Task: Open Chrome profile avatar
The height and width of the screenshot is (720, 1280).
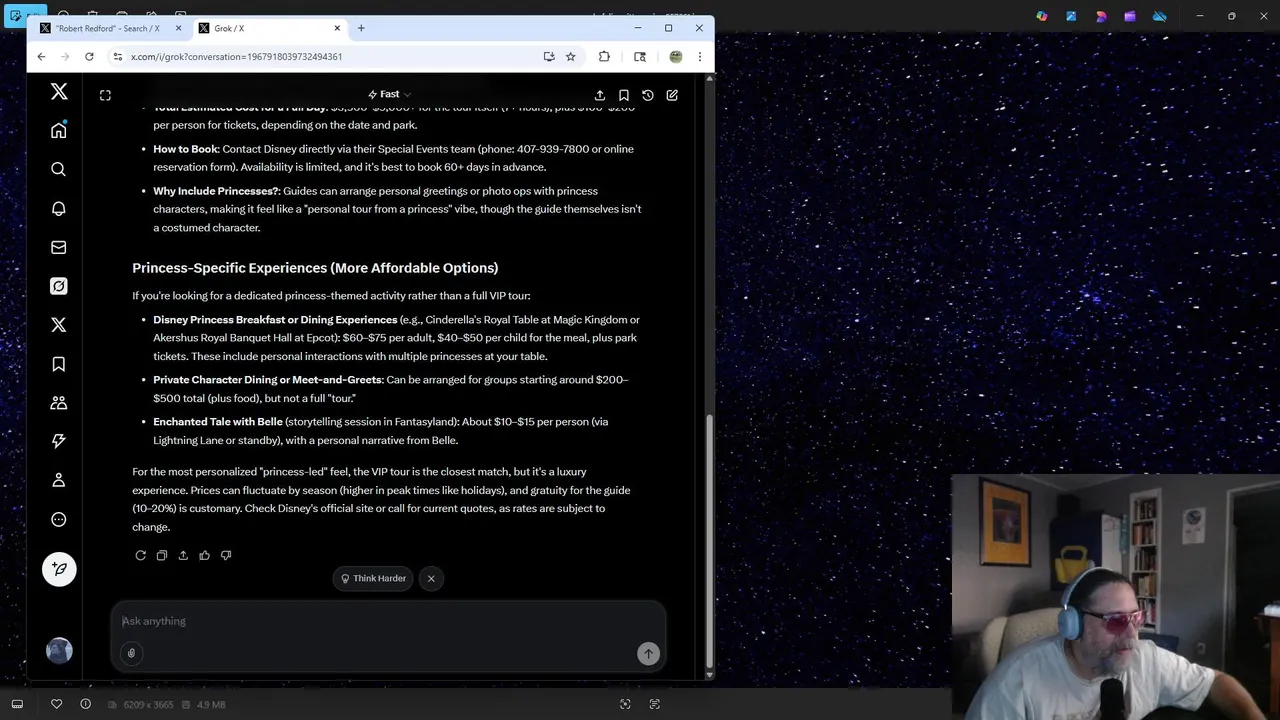Action: click(x=676, y=57)
